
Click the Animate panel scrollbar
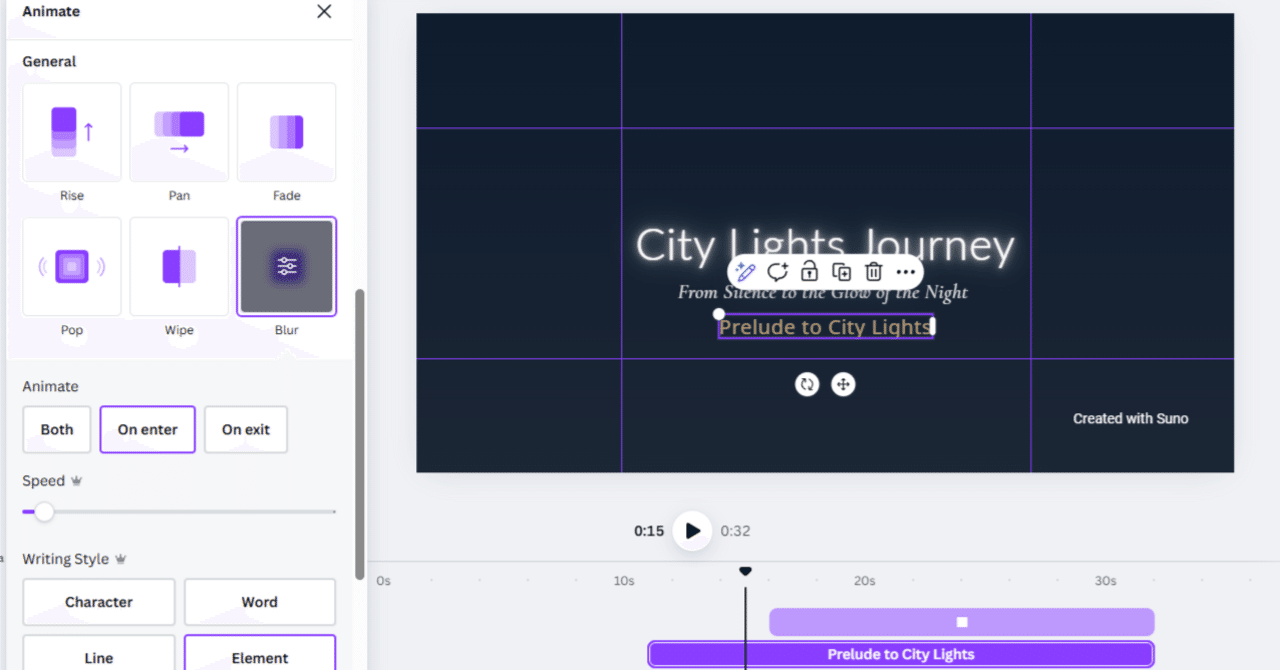tap(360, 435)
